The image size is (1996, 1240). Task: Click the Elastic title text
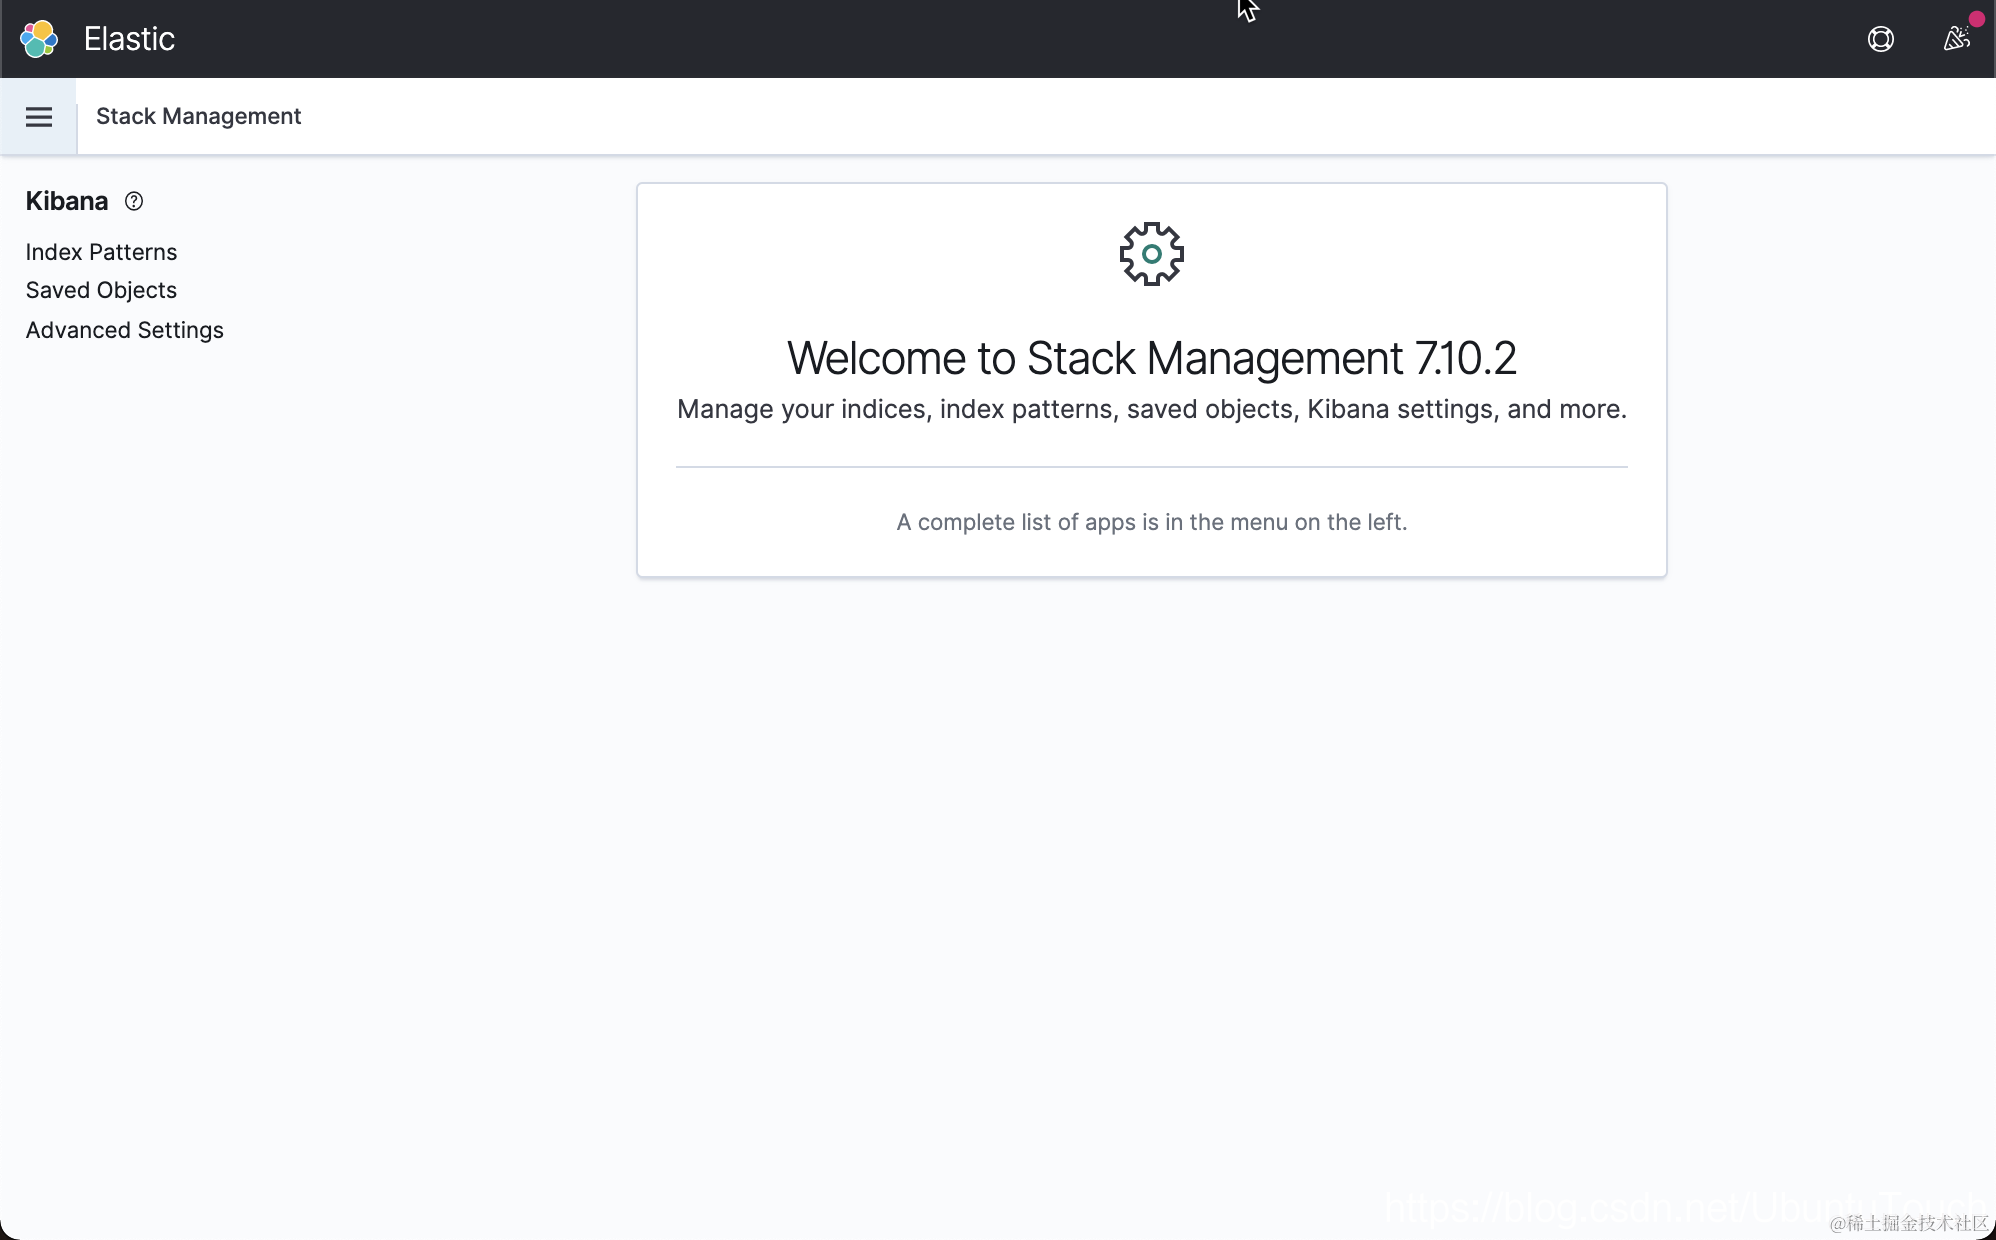pos(129,39)
